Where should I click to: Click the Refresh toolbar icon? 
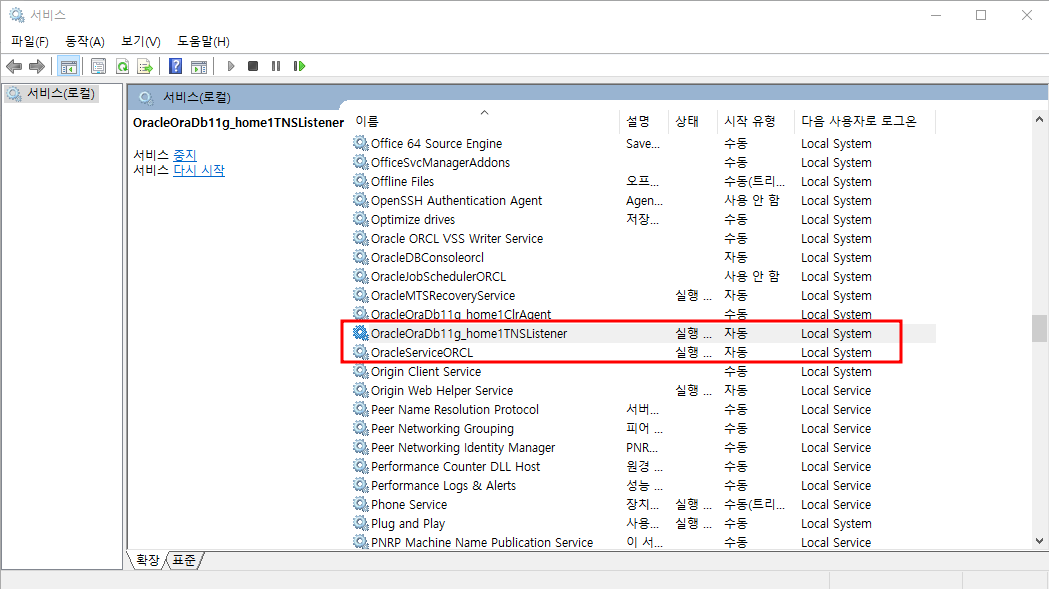tap(122, 66)
